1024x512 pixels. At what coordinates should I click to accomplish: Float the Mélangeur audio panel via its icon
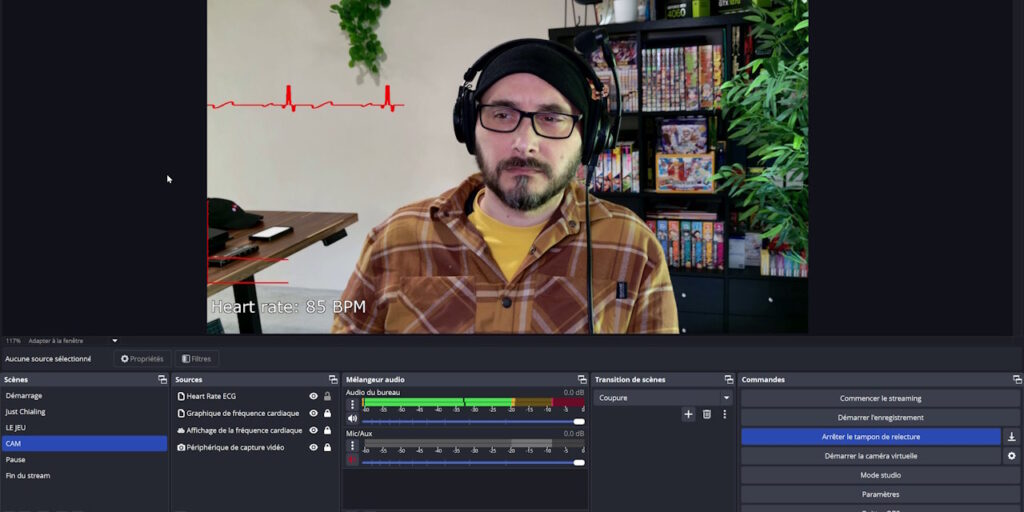click(582, 379)
